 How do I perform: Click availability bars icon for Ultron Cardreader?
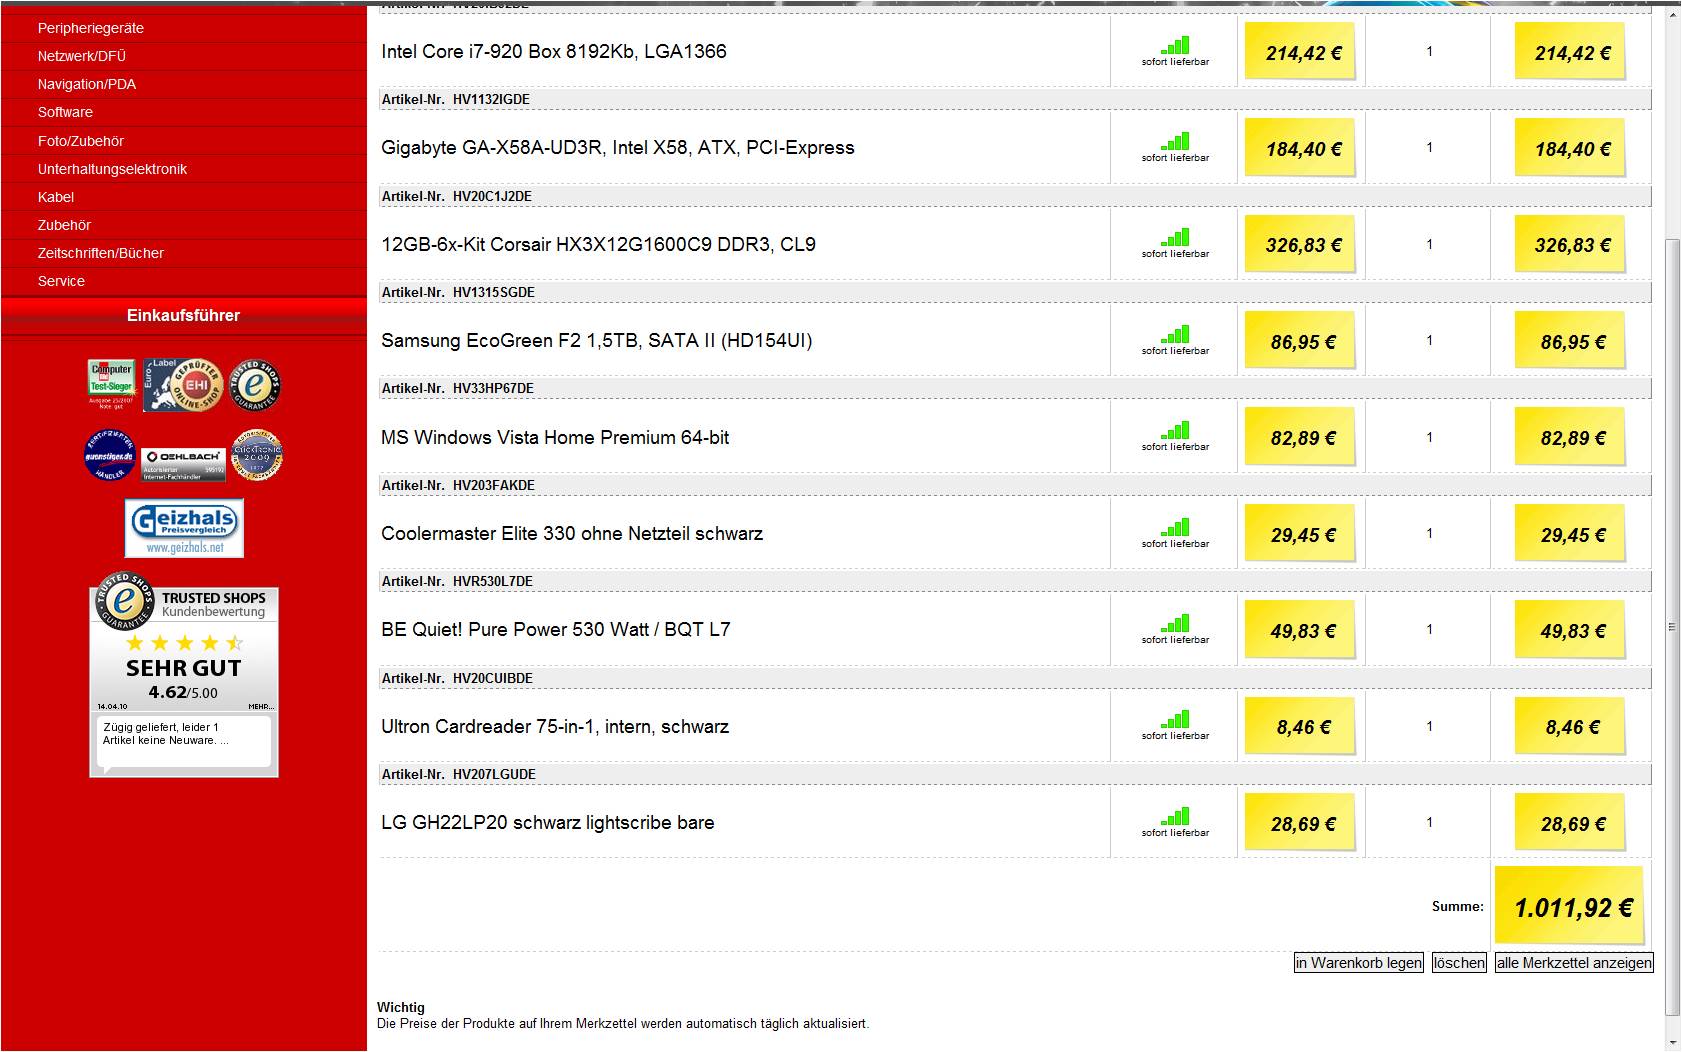coord(1175,720)
